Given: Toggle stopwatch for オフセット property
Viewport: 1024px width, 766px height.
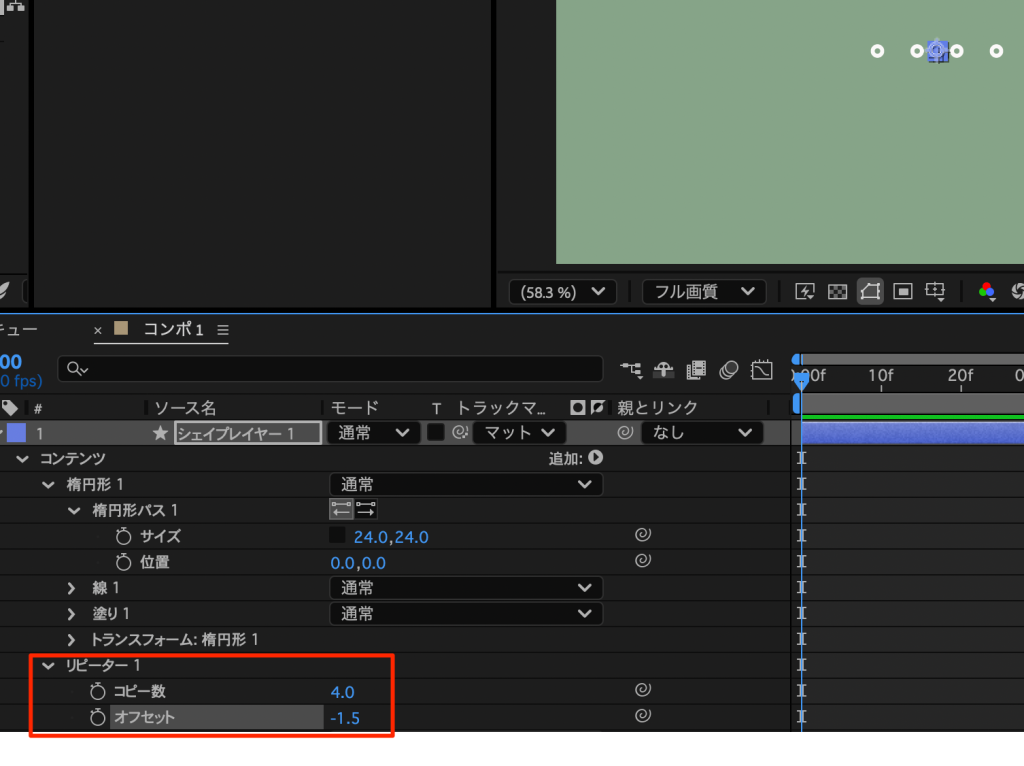Looking at the screenshot, I should [97, 717].
